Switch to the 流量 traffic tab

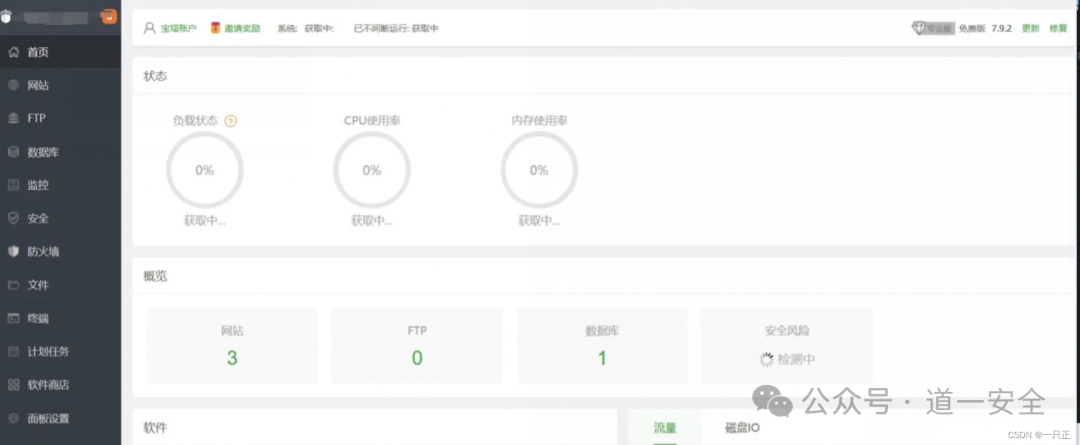pyautogui.click(x=665, y=428)
